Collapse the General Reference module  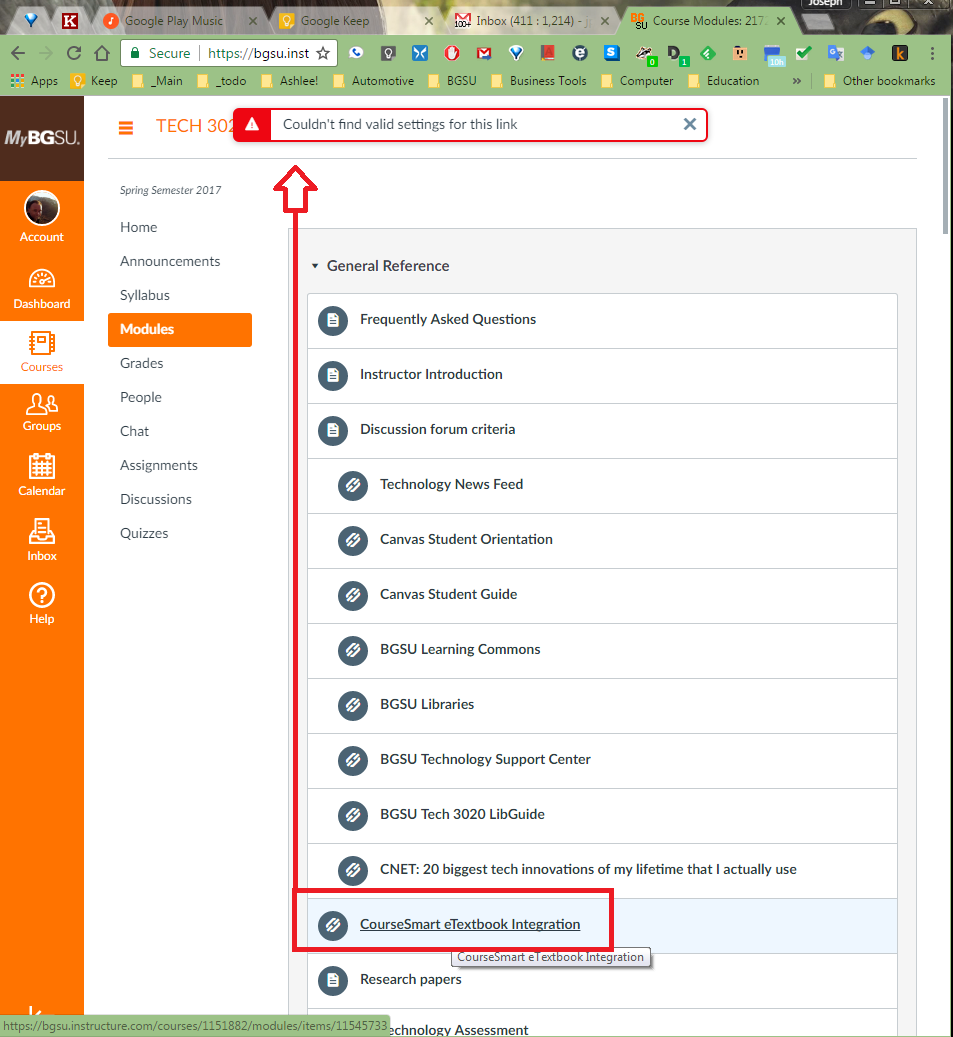315,266
